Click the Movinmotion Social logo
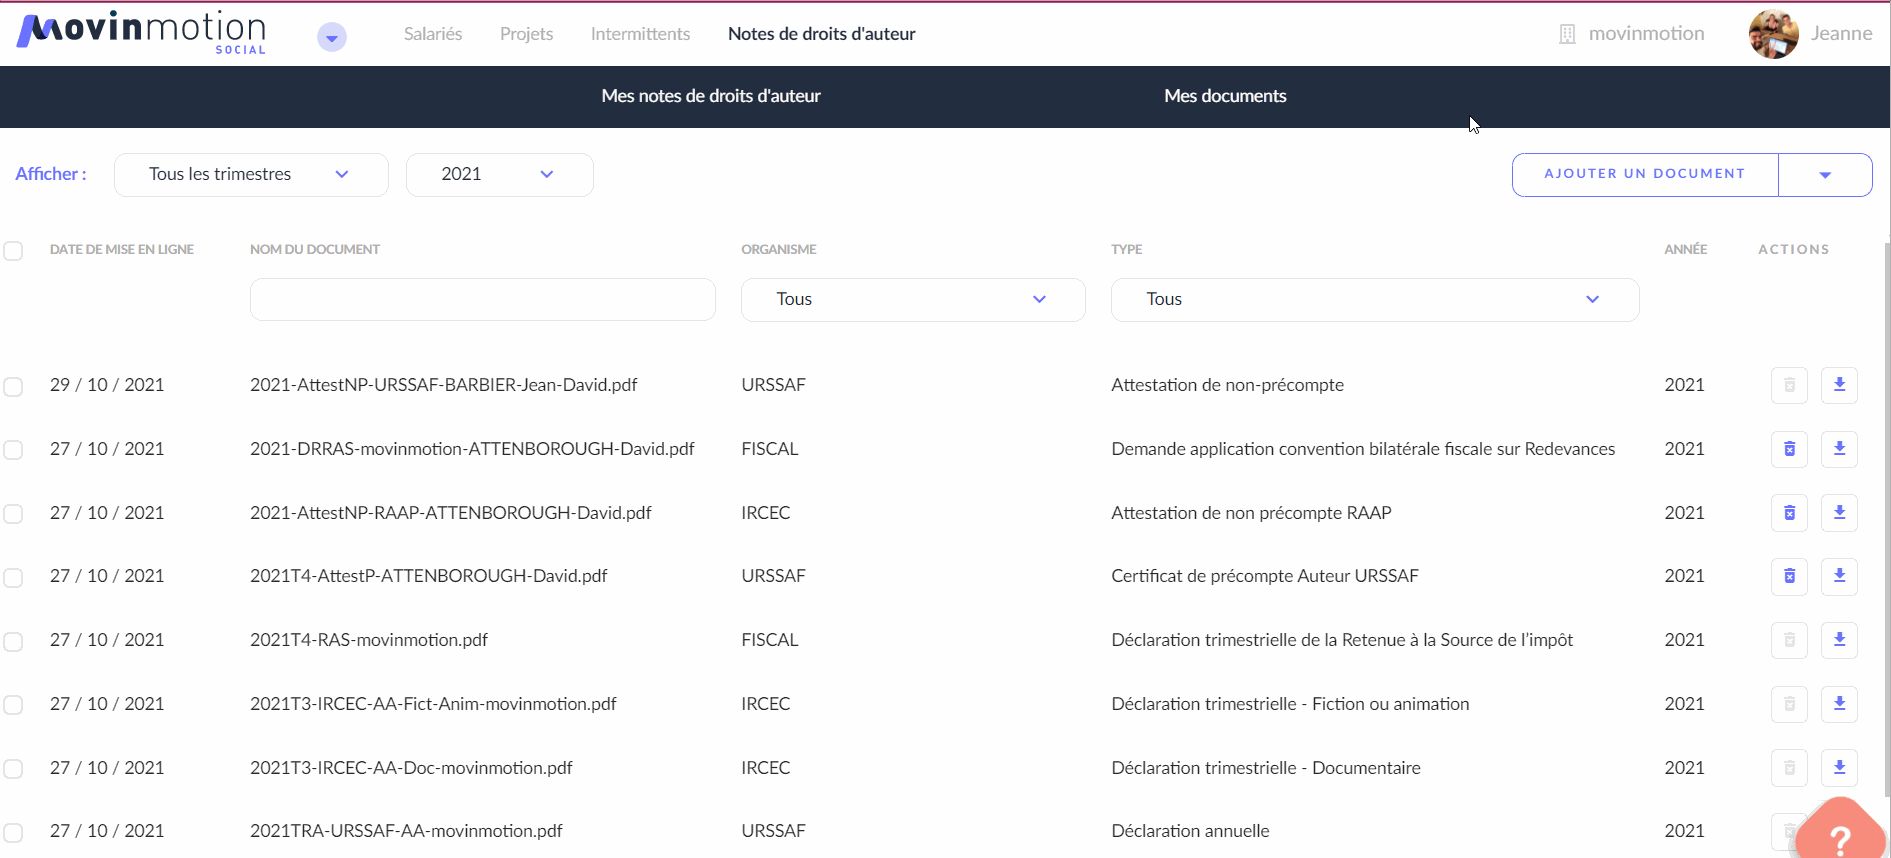 pos(142,33)
